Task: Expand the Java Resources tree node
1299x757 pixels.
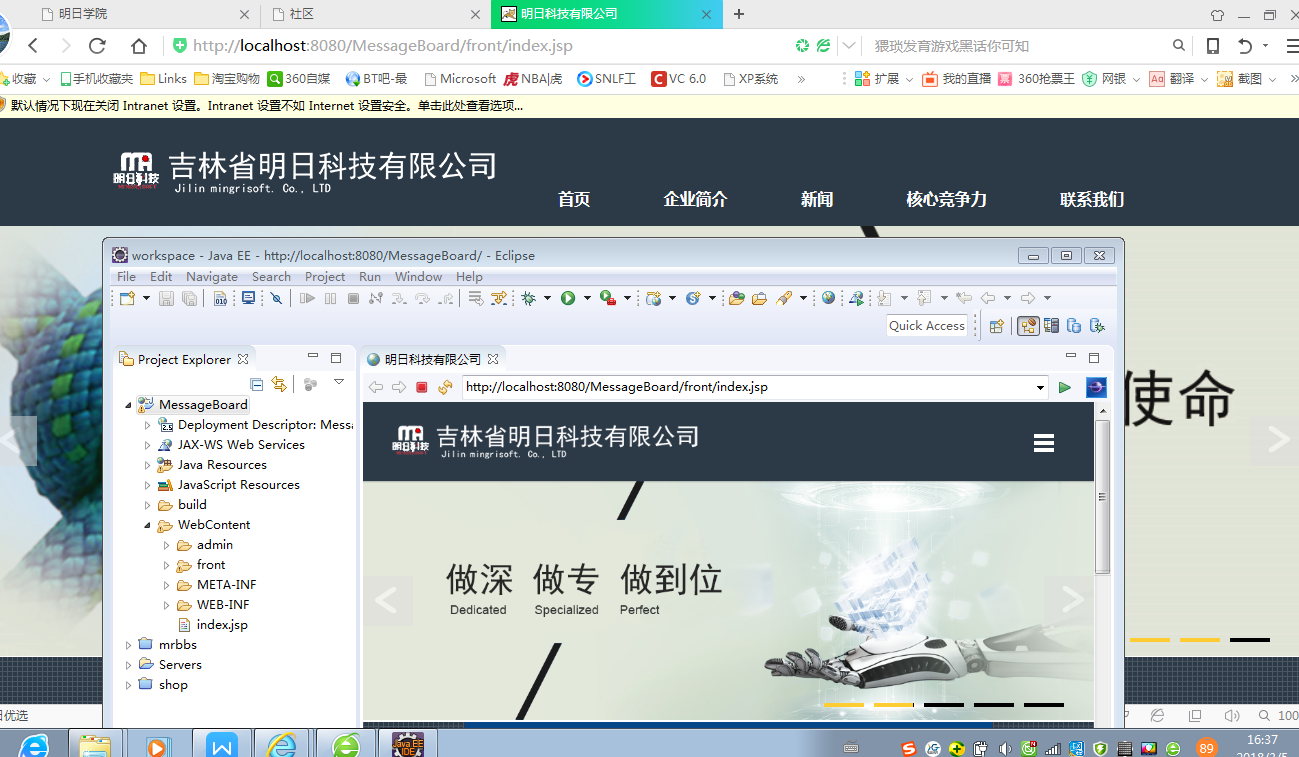Action: [x=147, y=465]
